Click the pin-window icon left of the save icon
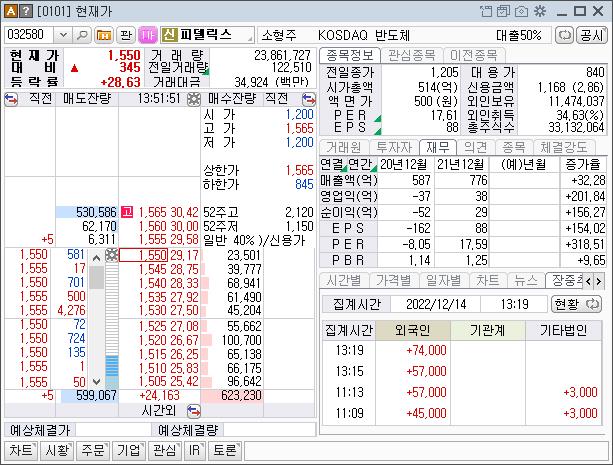Screen dimensions: 613x465 click(486, 11)
